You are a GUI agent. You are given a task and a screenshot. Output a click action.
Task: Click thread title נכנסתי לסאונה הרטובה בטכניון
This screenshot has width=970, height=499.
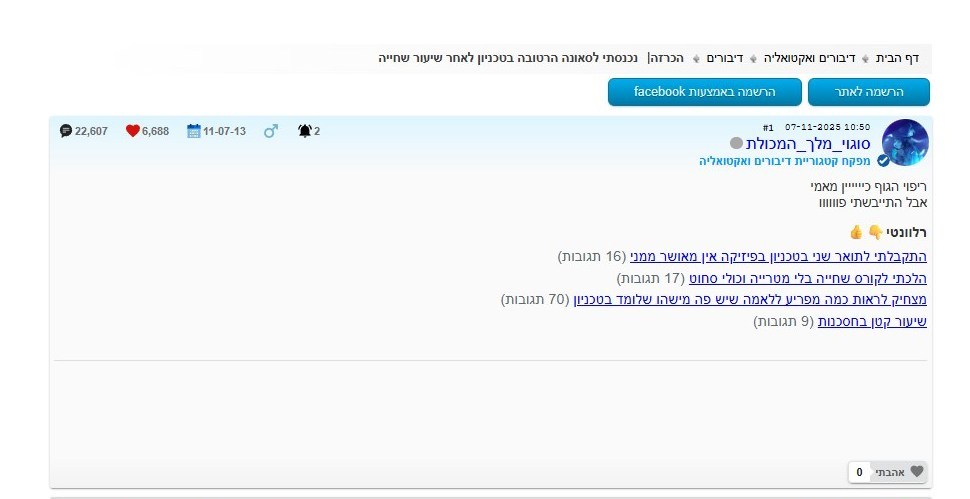(509, 58)
